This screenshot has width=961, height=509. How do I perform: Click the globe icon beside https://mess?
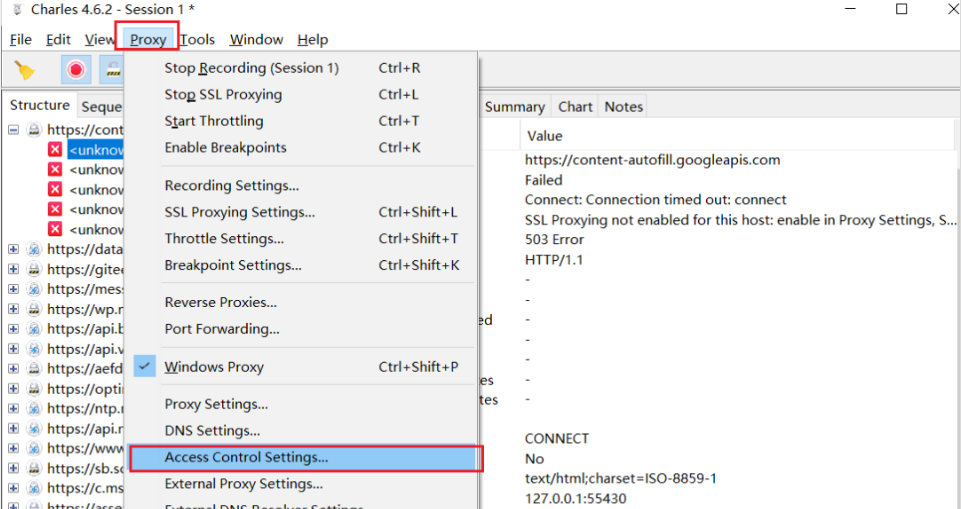pos(34,289)
